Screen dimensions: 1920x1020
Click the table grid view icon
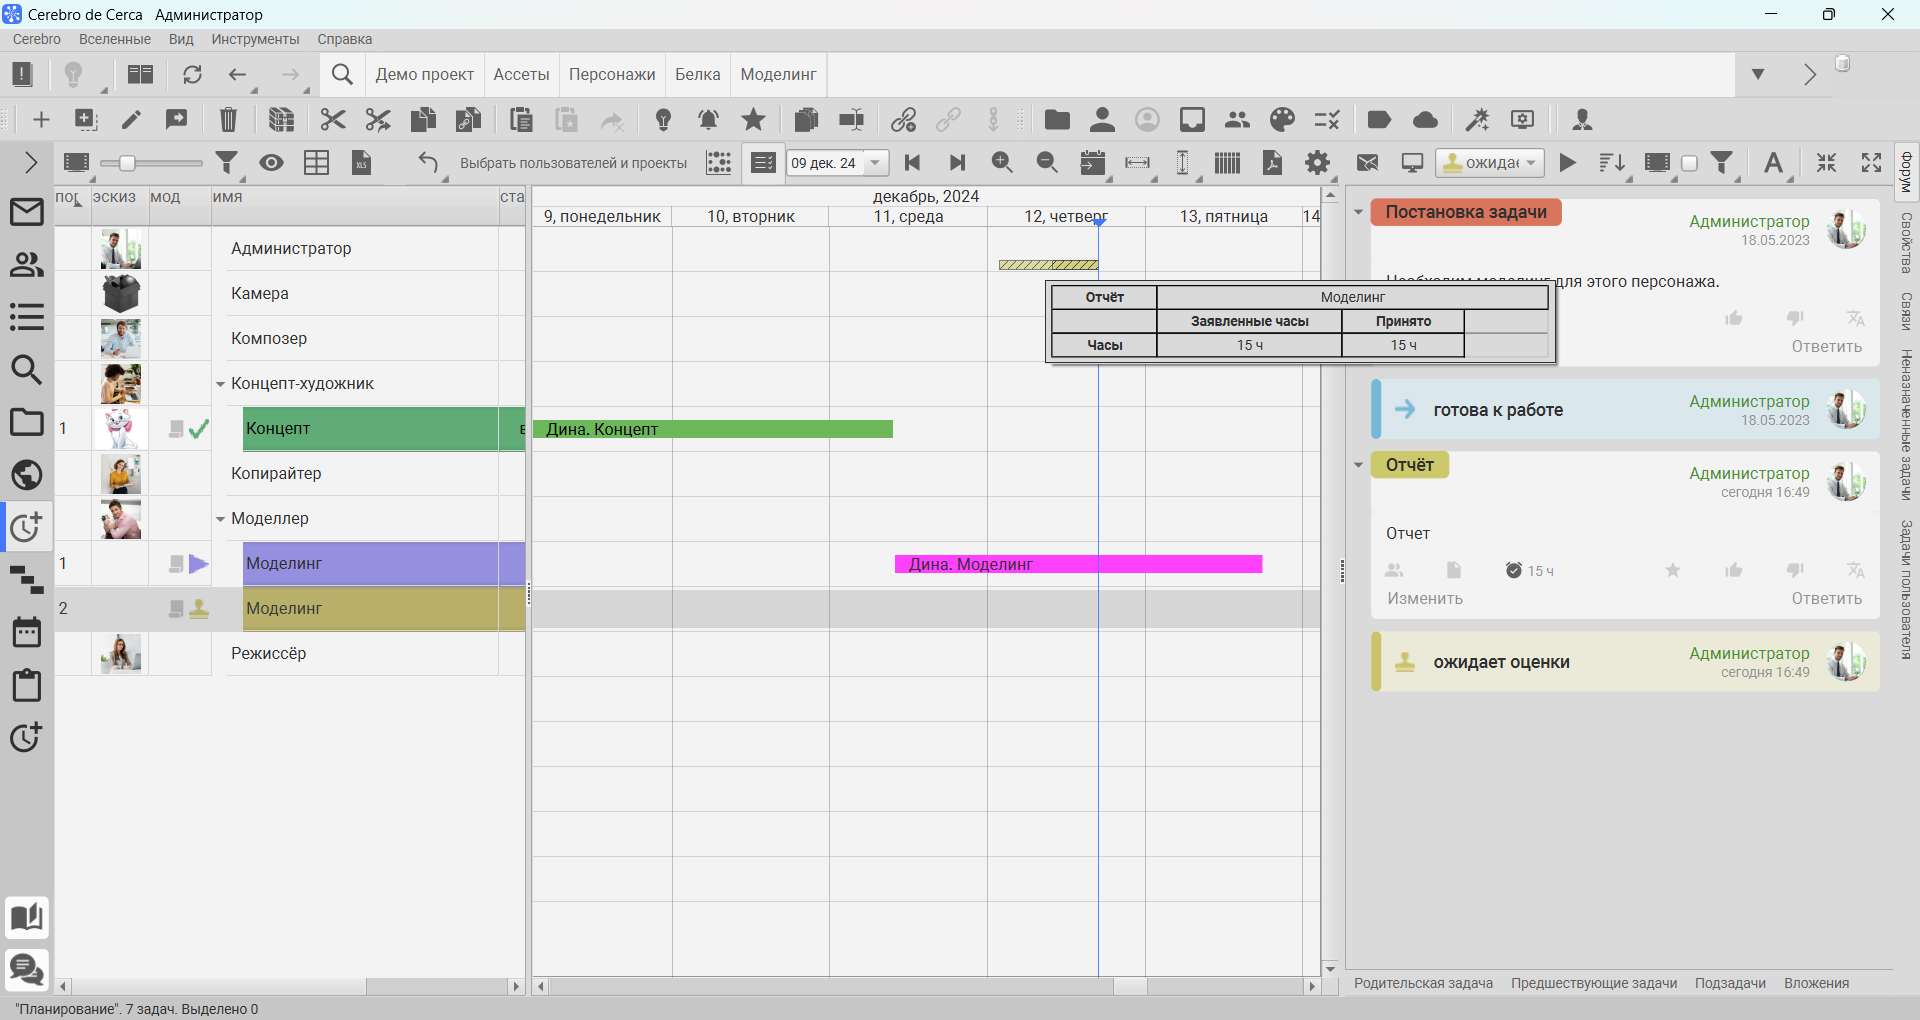tap(317, 163)
